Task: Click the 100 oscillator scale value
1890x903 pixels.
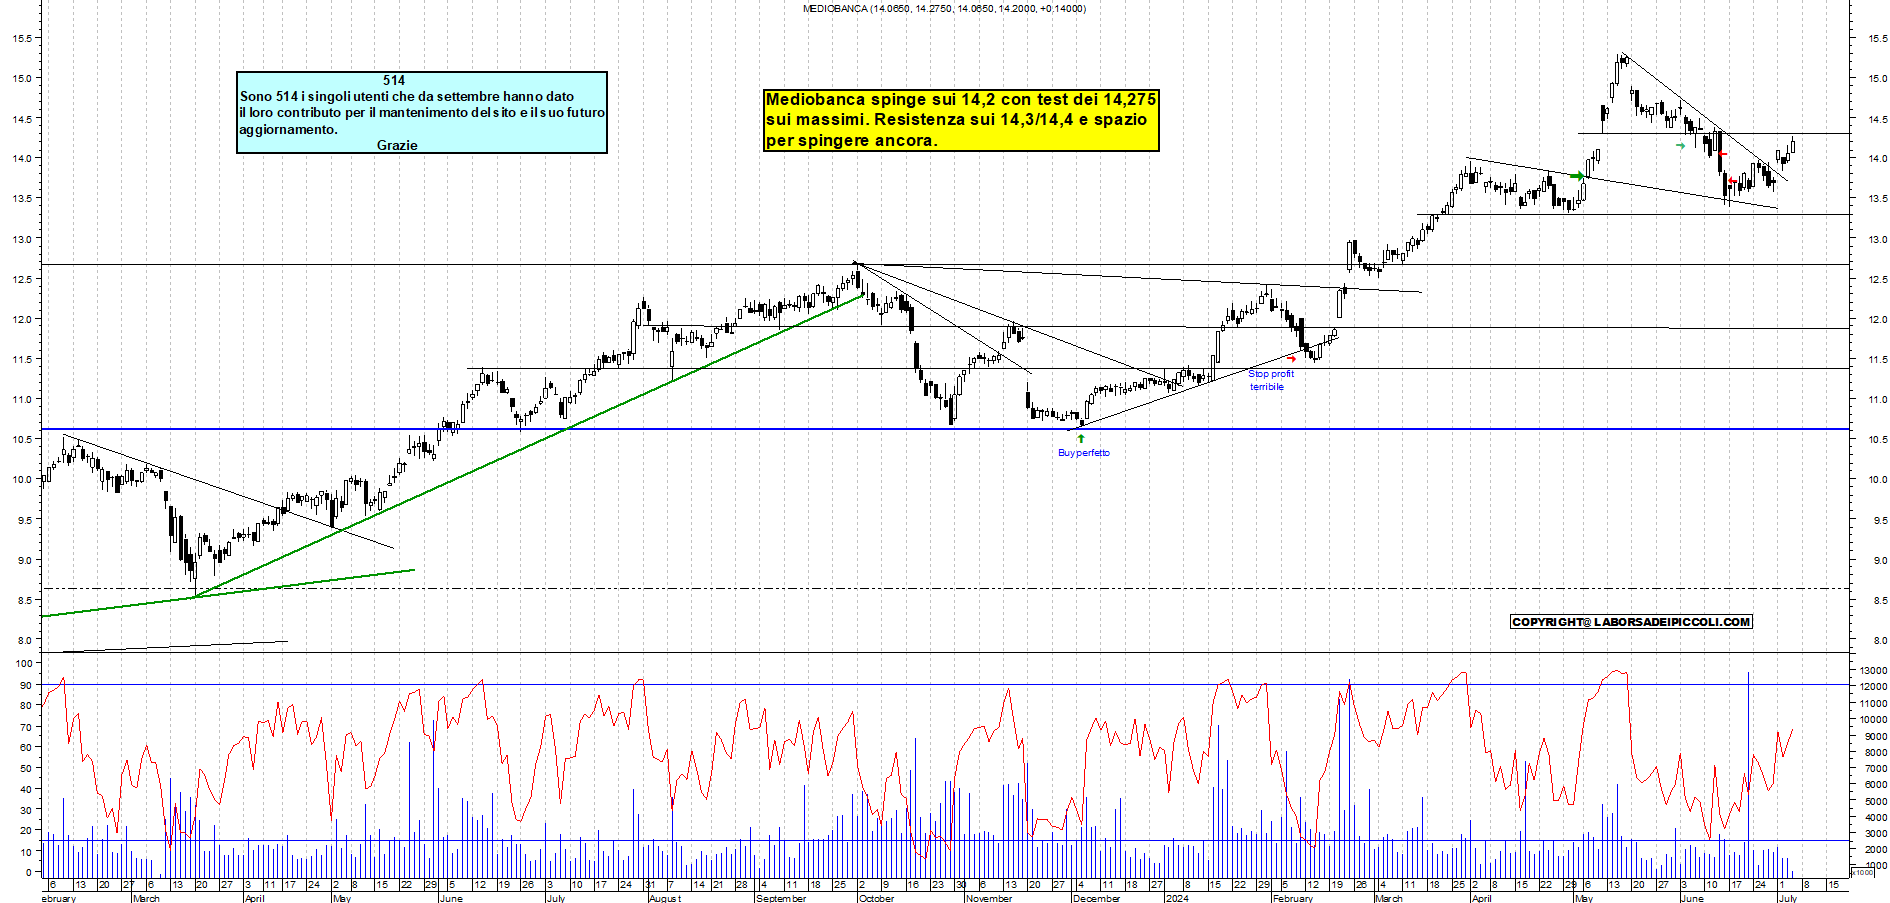Action: 22,663
